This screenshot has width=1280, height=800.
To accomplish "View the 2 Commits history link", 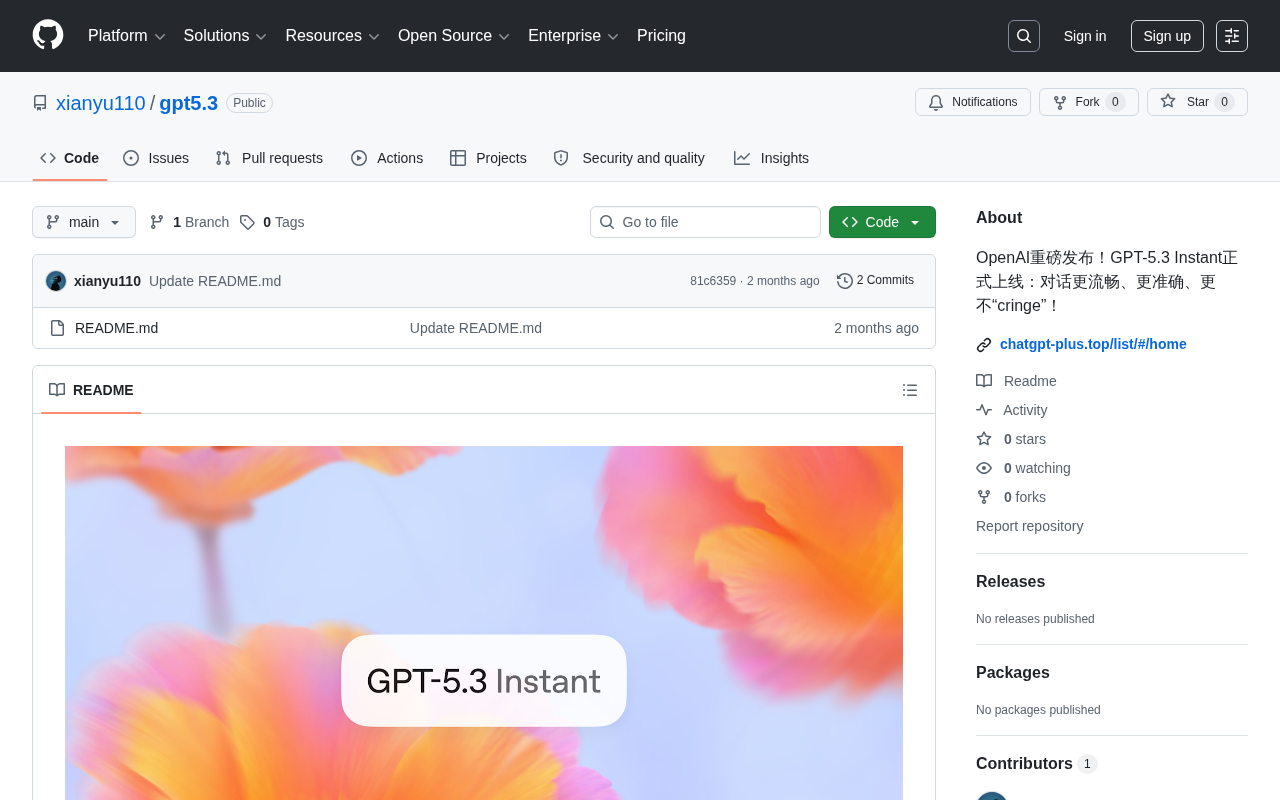I will coord(875,281).
